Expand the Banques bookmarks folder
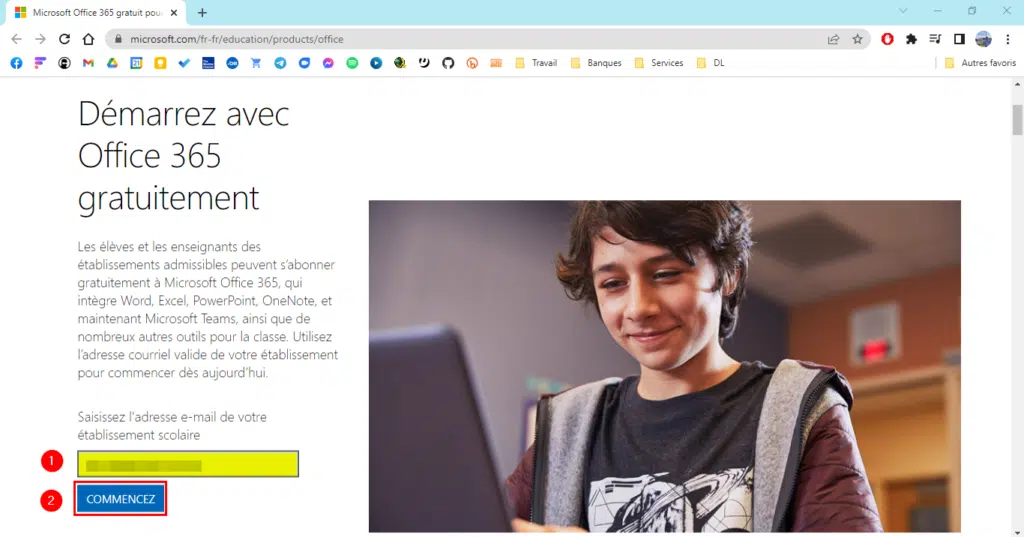Viewport: 1024px width, 537px height. 596,63
